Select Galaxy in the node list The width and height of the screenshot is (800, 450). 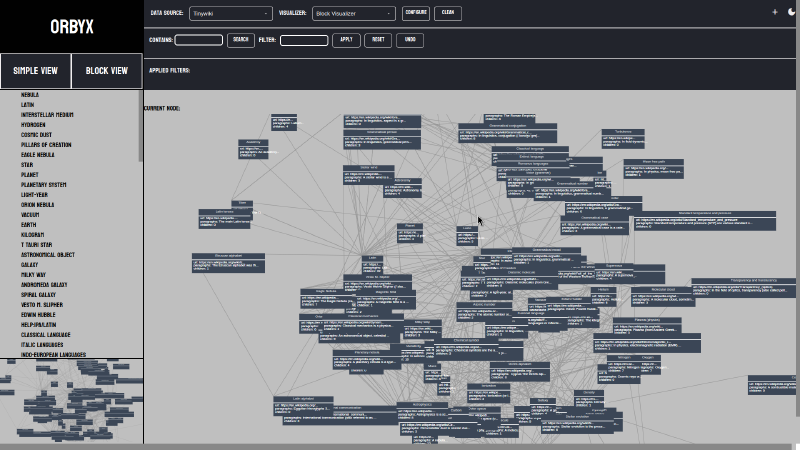coord(30,265)
